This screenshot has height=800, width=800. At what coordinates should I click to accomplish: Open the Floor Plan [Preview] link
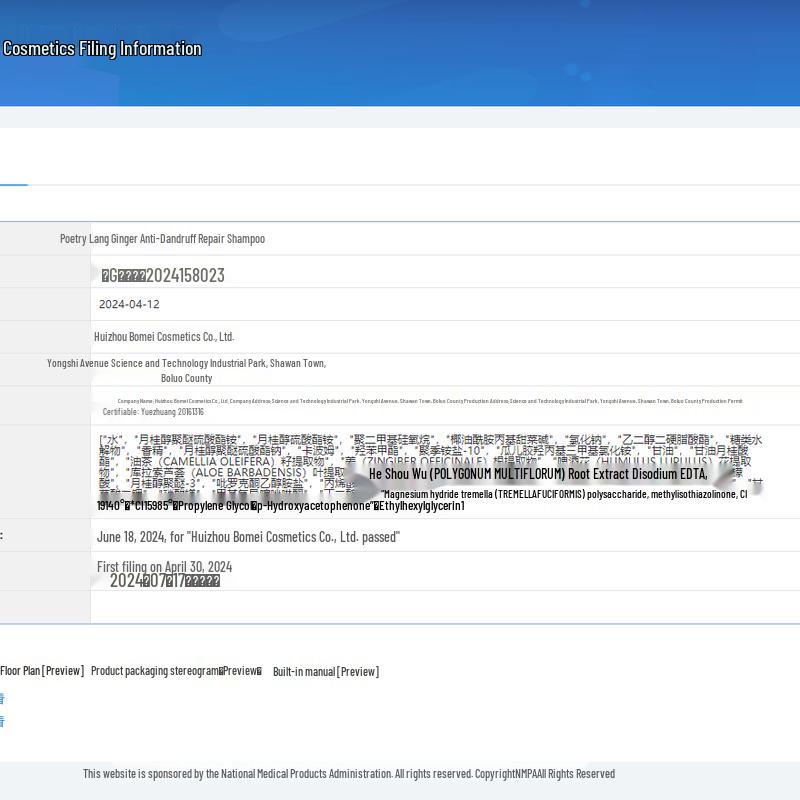[42, 670]
